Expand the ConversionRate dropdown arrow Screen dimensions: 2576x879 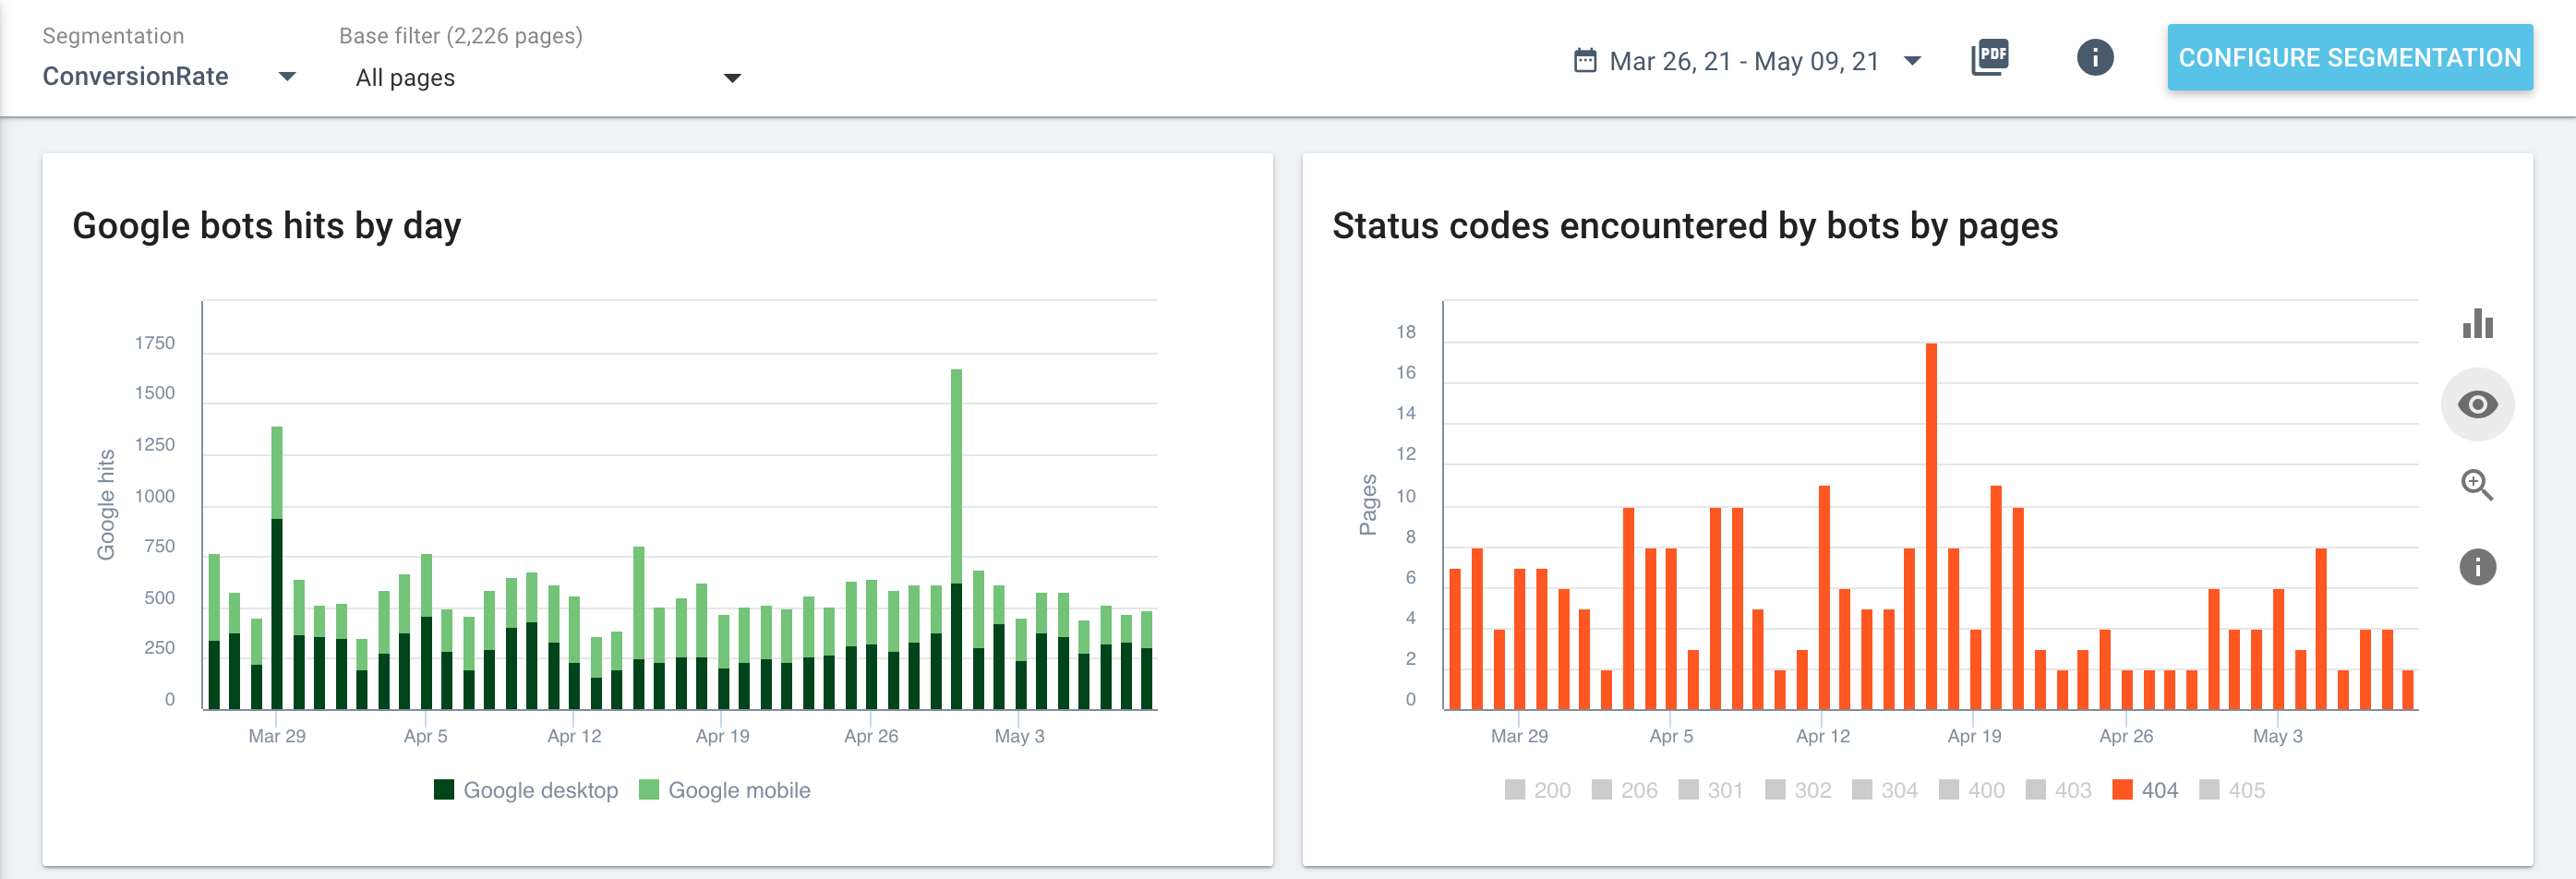pyautogui.click(x=287, y=76)
